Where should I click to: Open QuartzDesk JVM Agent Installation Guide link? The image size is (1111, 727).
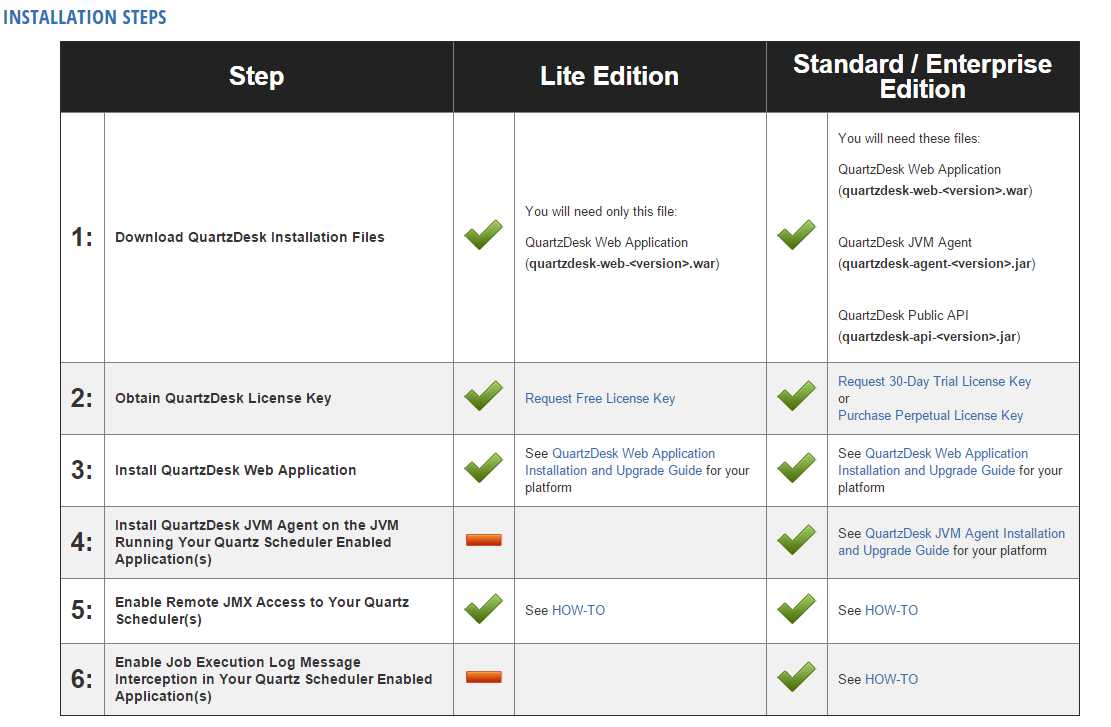(x=952, y=541)
